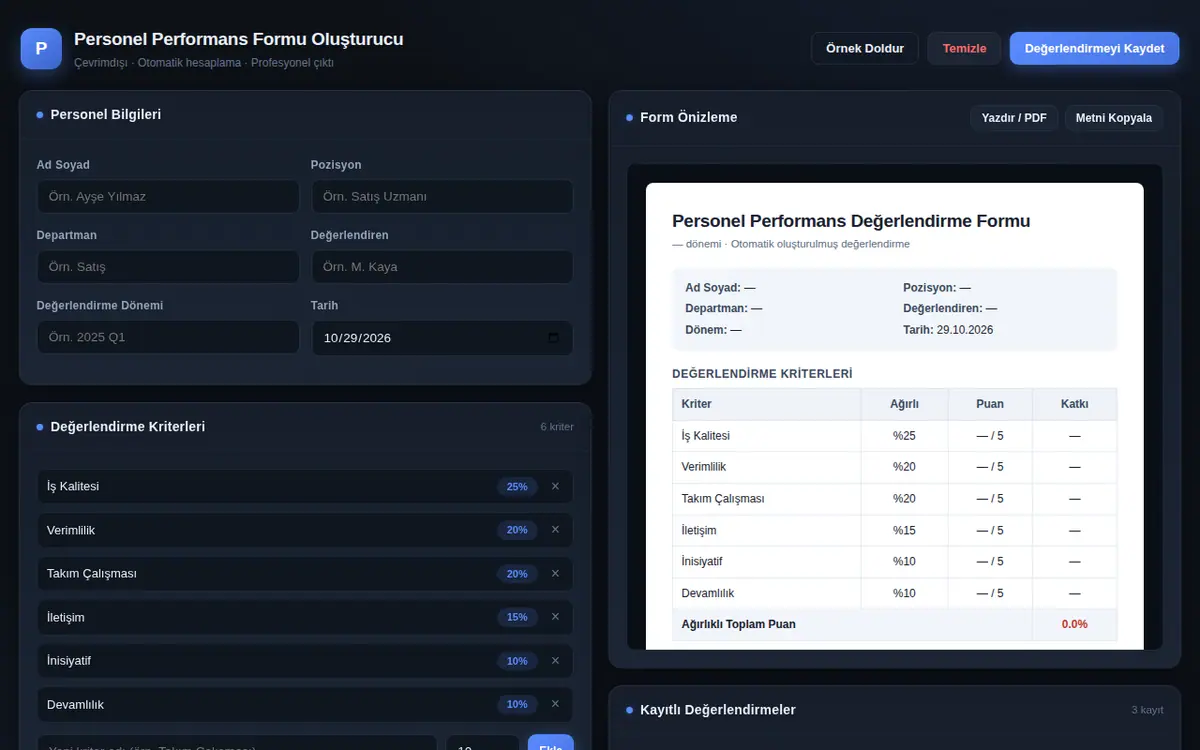
Task: Select the 'Ağırlıklı Toplam Puan' row label
Action: point(739,624)
